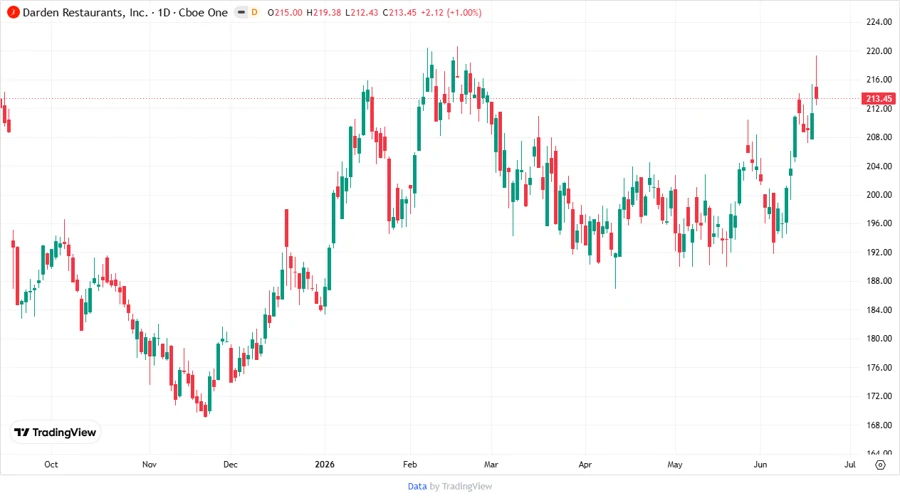Viewport: 900px width, 498px height.
Task: Click the orange D delayed-data badge
Action: (255, 12)
